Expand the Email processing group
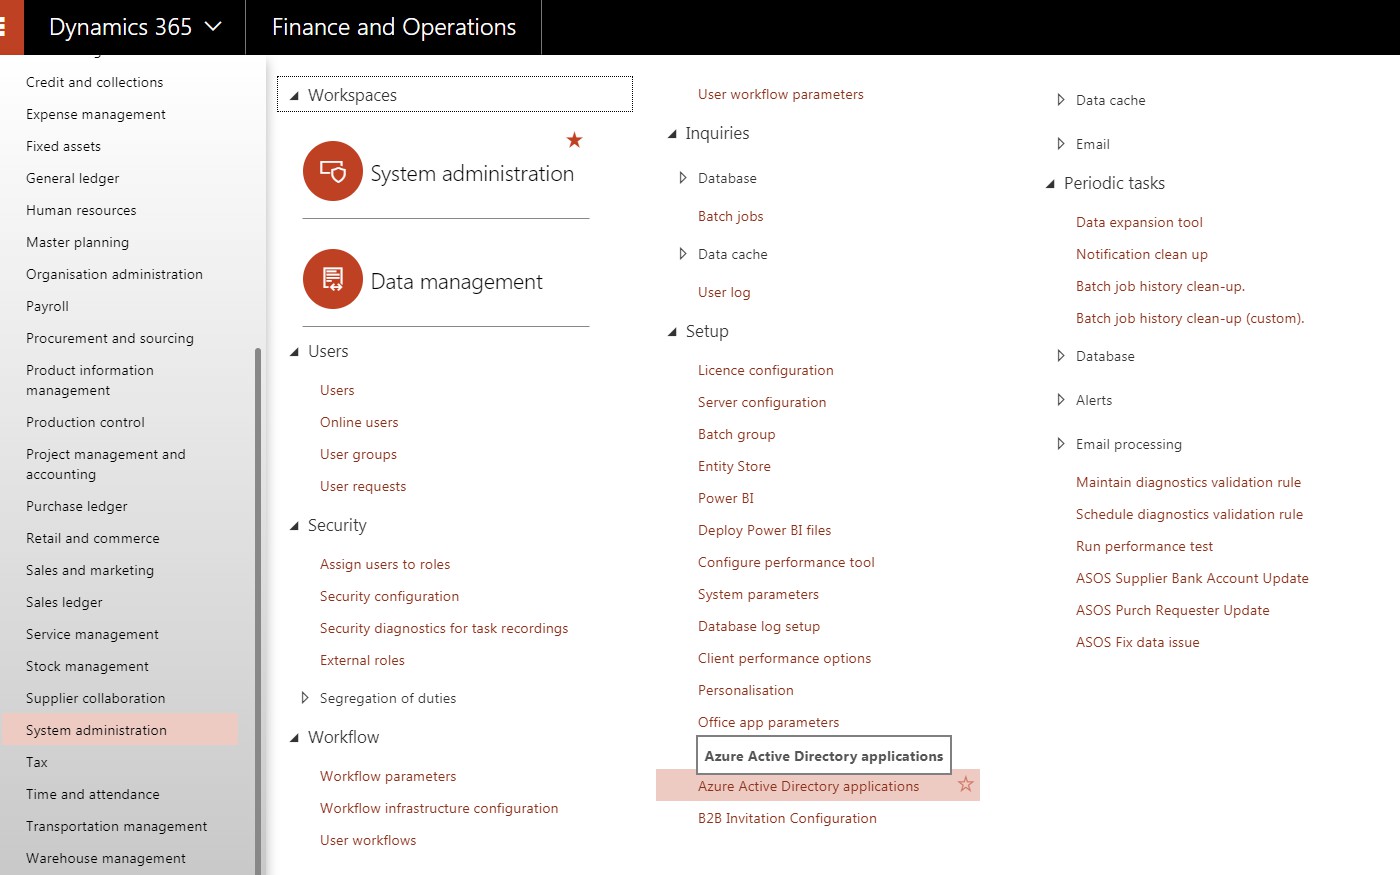Image resolution: width=1400 pixels, height=875 pixels. [x=1061, y=444]
